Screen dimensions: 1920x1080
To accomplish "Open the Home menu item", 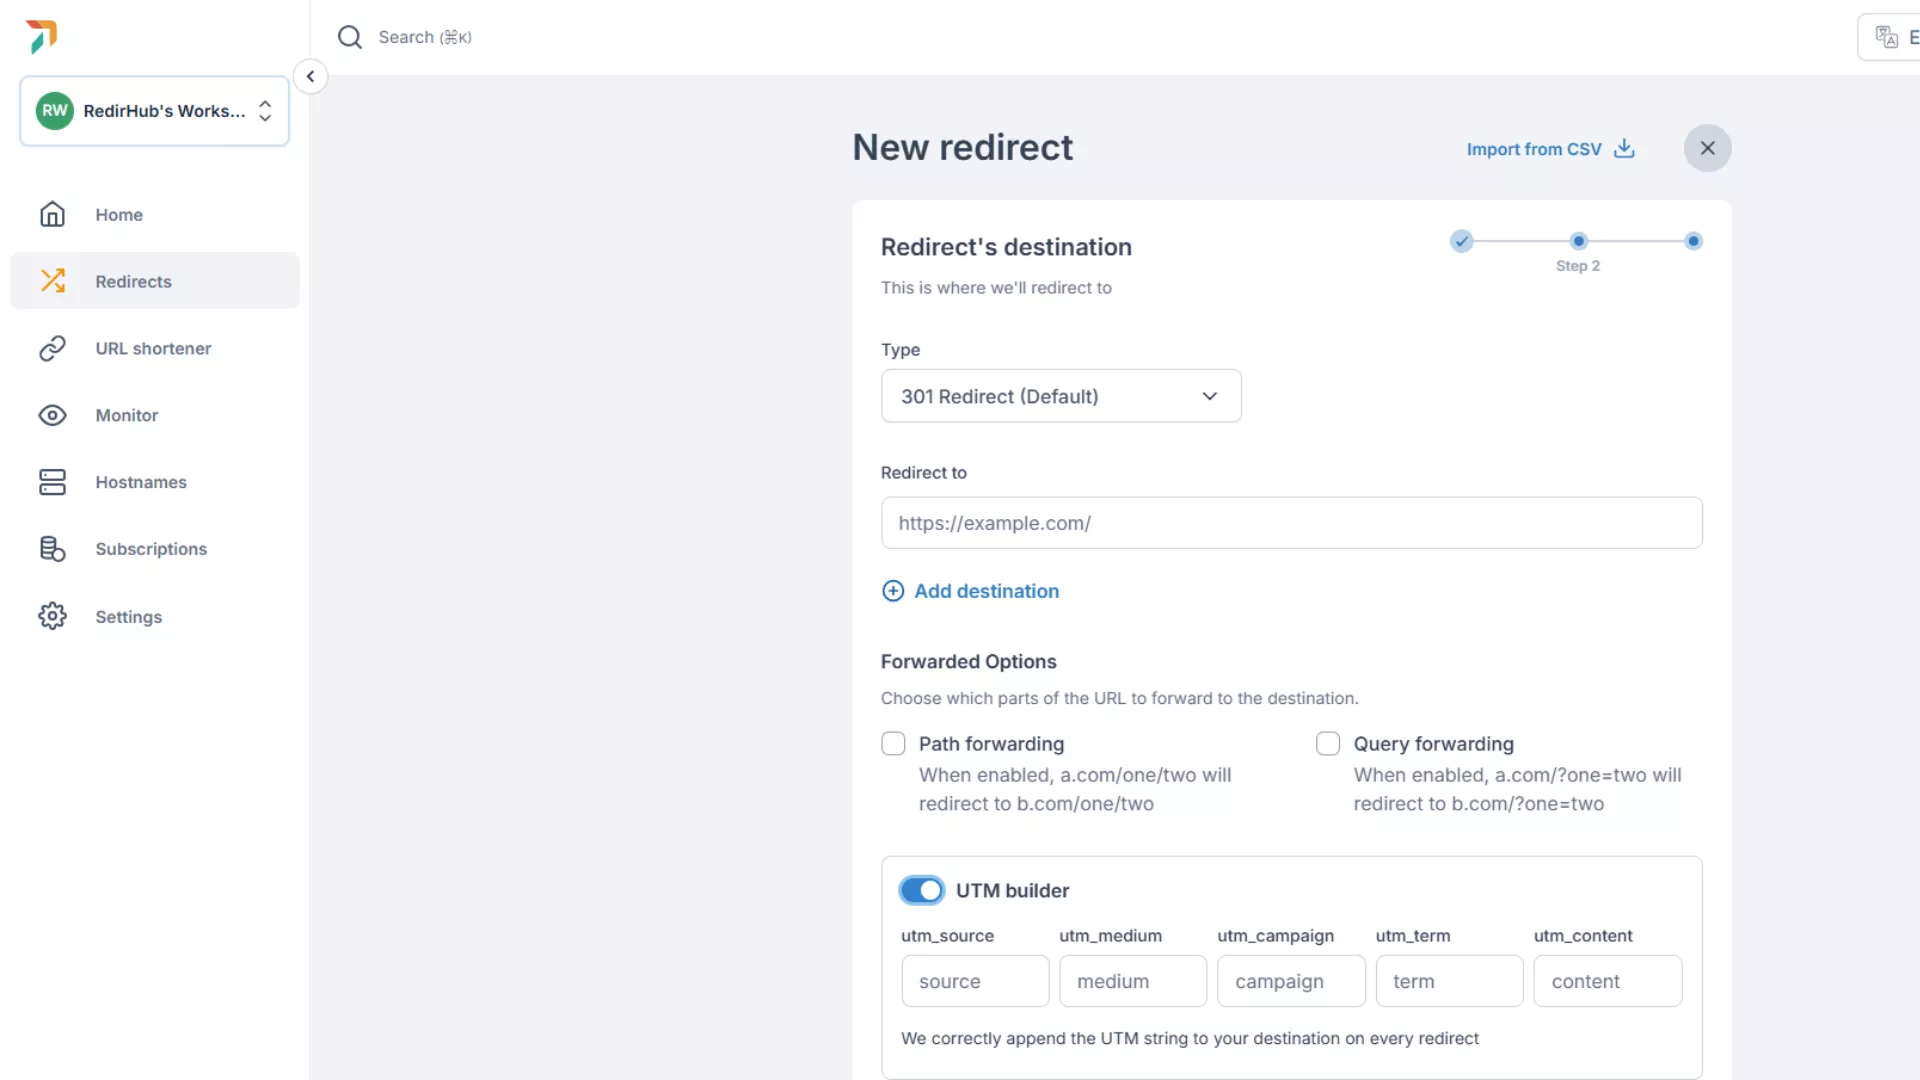I will 119,215.
